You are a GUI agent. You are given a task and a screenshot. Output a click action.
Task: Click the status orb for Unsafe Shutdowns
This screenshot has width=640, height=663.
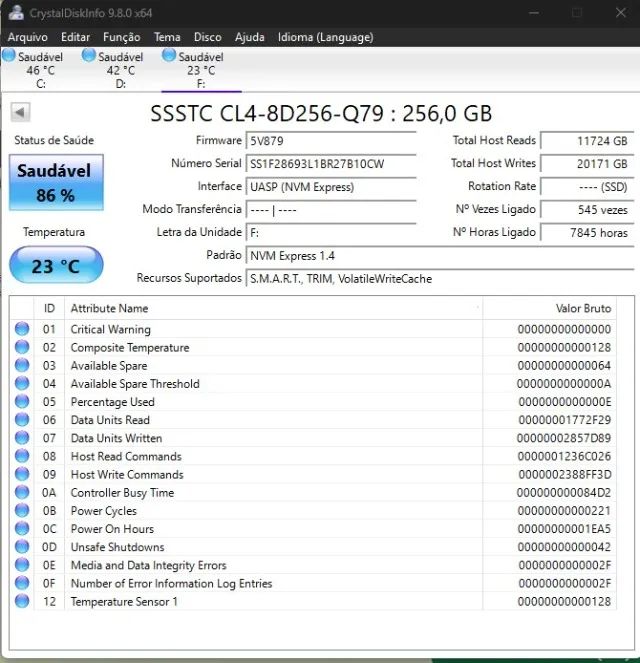(x=22, y=547)
